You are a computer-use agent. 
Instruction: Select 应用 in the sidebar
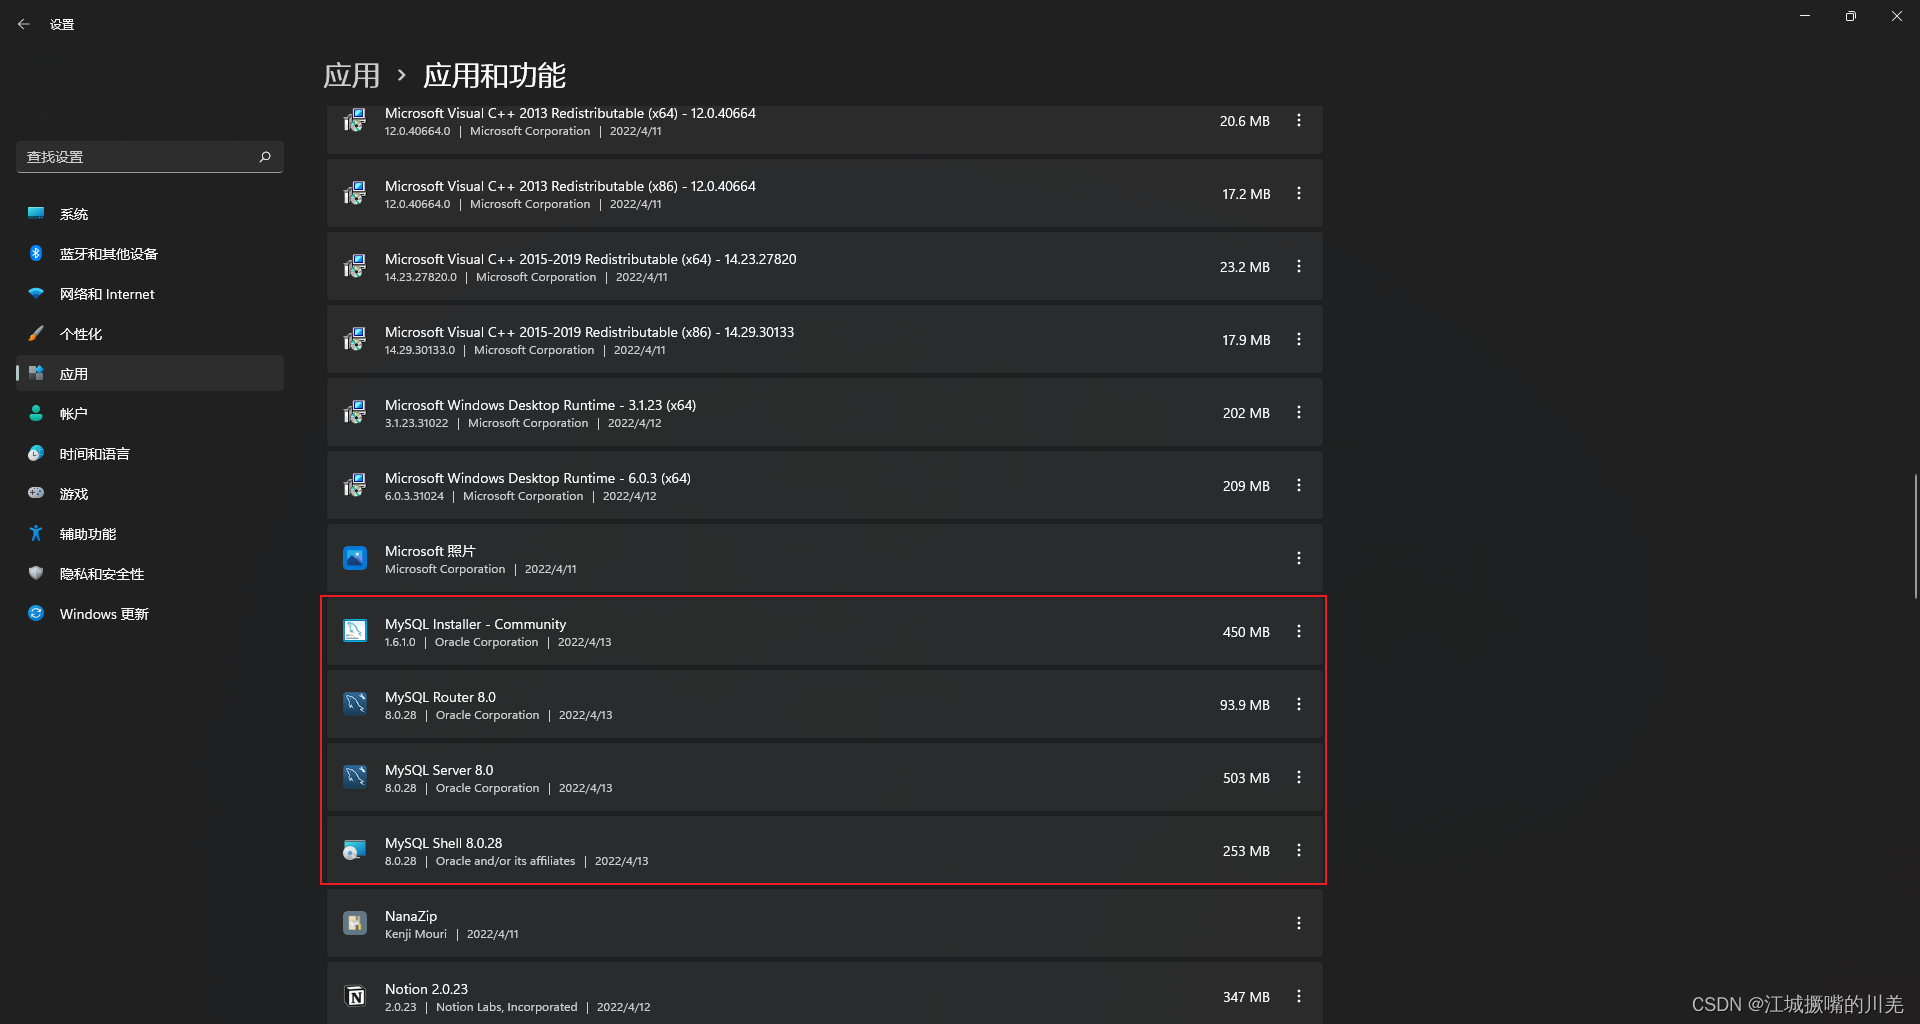point(150,374)
